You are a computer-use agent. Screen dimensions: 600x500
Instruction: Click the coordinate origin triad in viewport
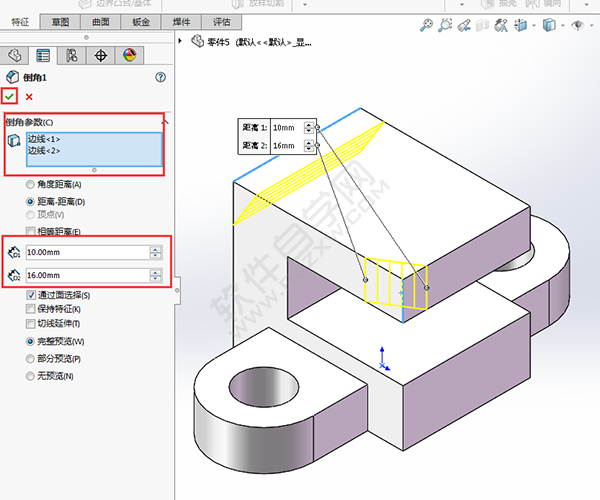tap(383, 359)
